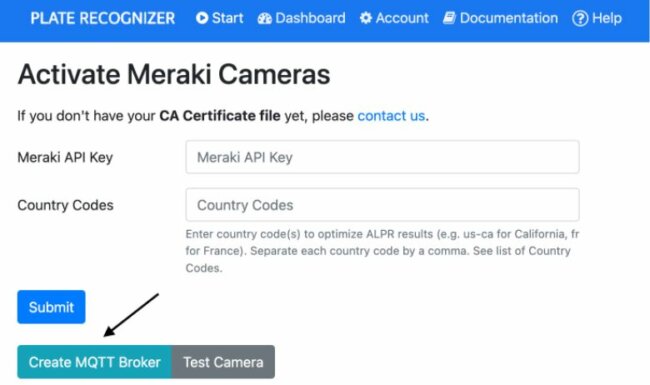Click the Account gear icon

click(x=366, y=18)
